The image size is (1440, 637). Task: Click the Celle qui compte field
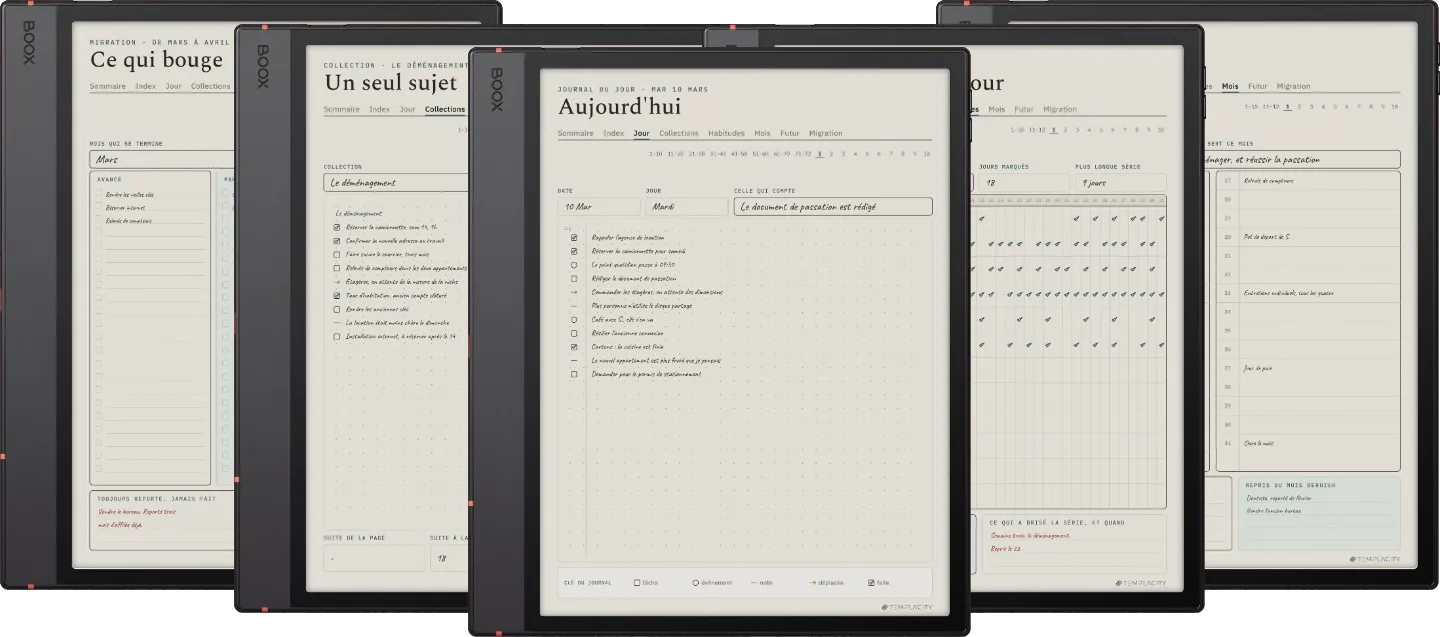pyautogui.click(x=833, y=206)
